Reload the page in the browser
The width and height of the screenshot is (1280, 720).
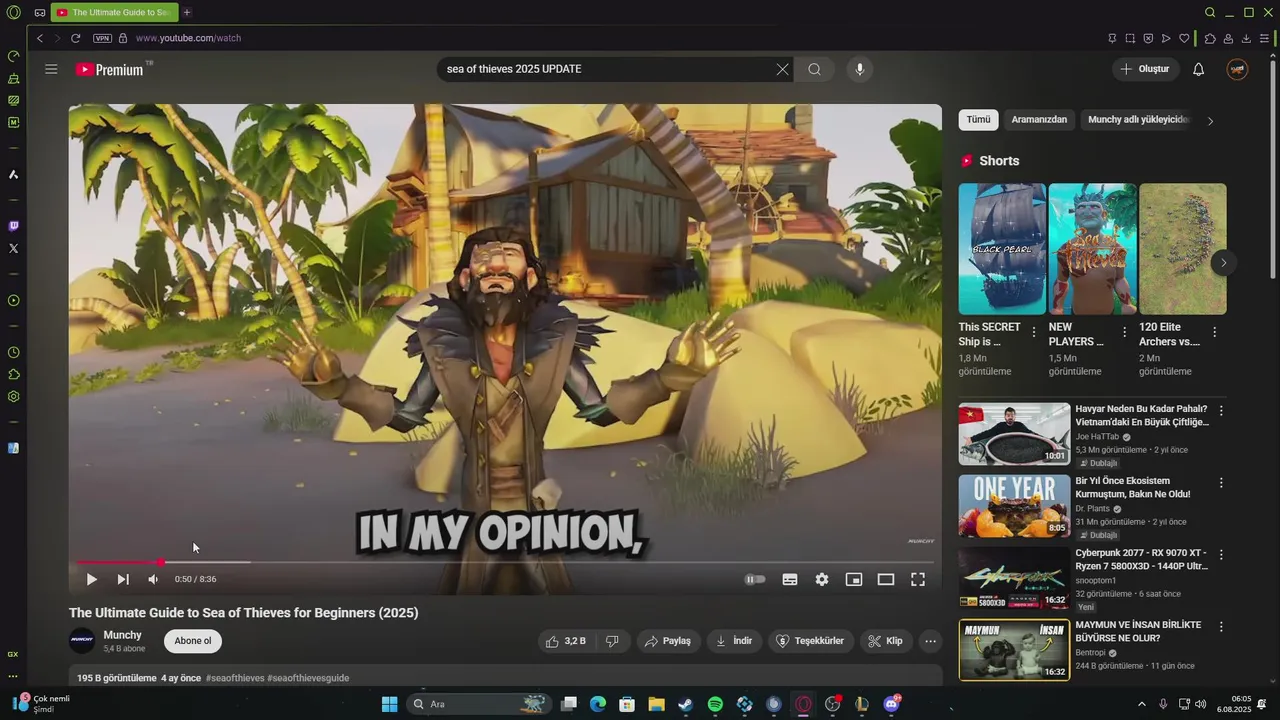pyautogui.click(x=75, y=38)
